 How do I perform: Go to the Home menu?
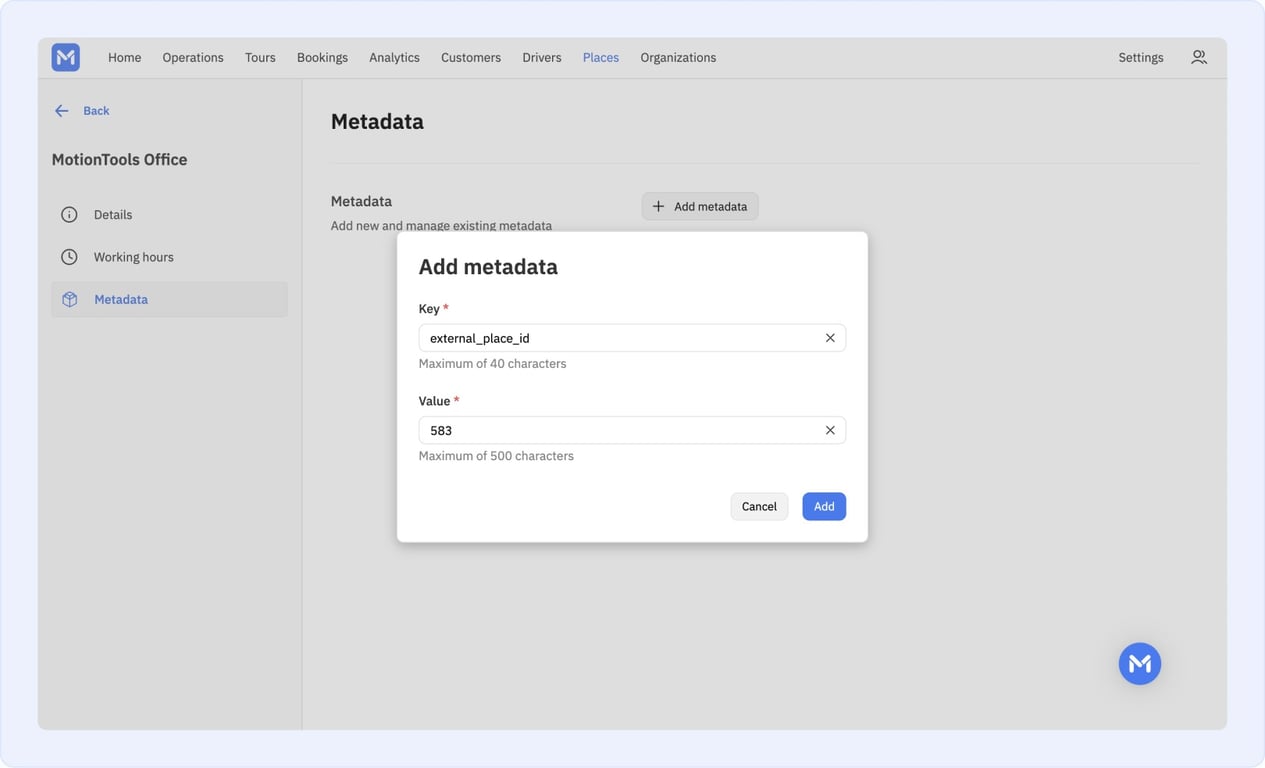(x=124, y=57)
